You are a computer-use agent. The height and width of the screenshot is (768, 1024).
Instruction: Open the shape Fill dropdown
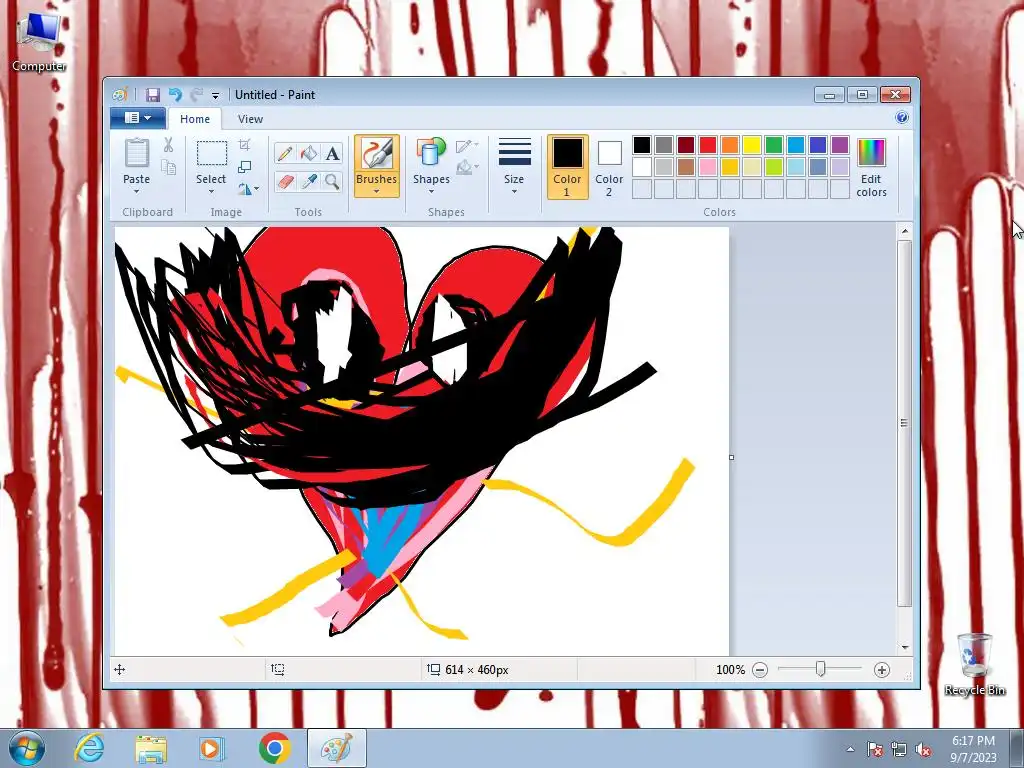pyautogui.click(x=468, y=168)
